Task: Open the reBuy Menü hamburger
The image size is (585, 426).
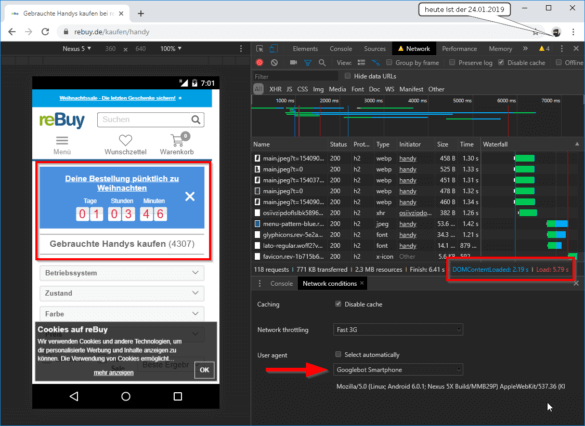Action: (62, 145)
